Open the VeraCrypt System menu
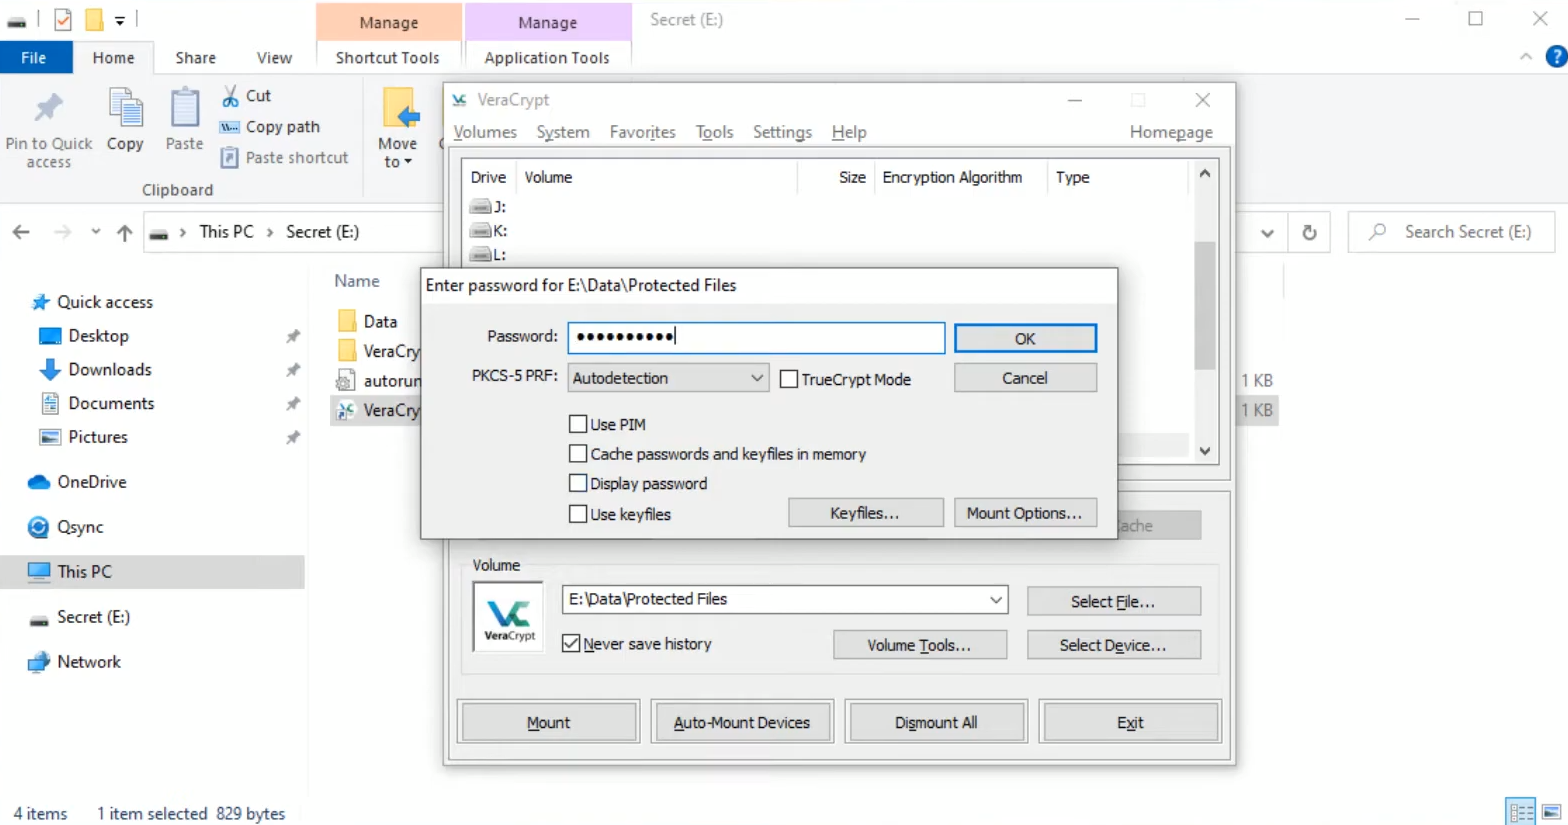The image size is (1568, 825). tap(563, 132)
